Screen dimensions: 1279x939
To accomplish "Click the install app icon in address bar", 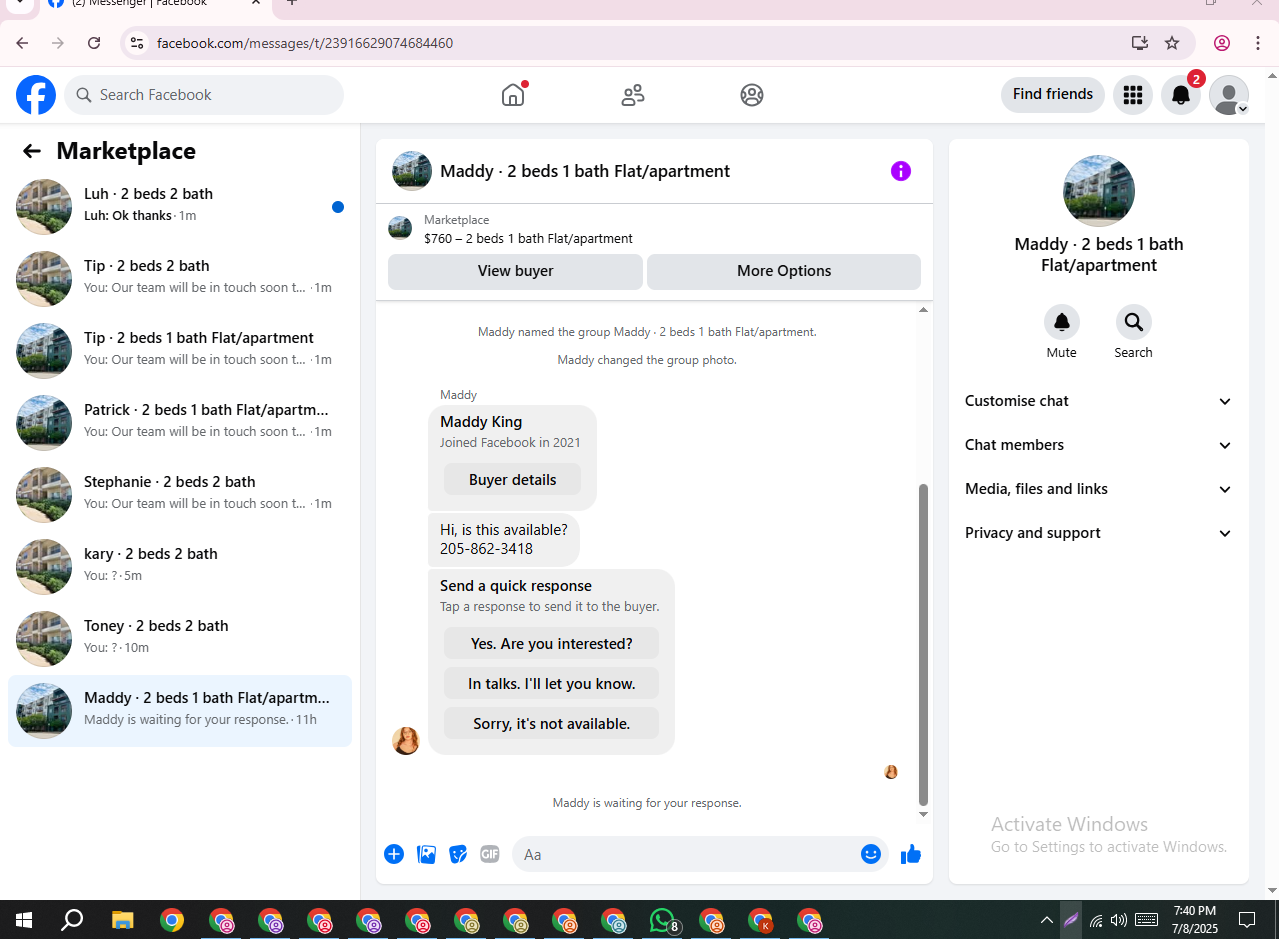I will point(1140,43).
